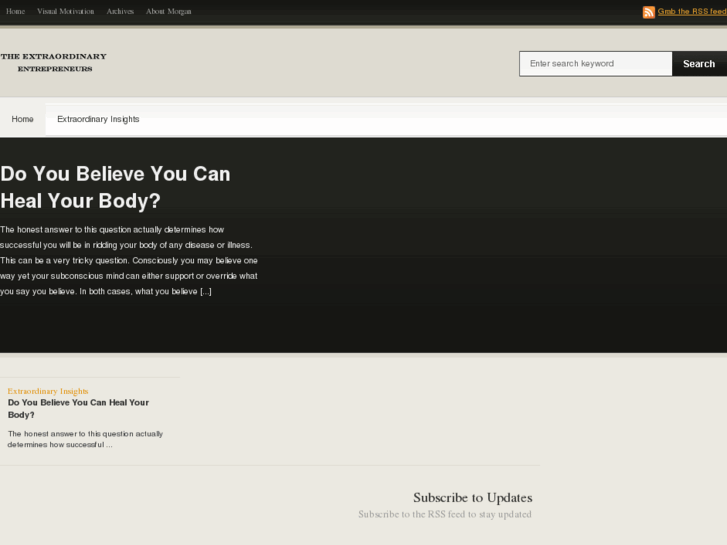This screenshot has height=545, width=727.
Task: Open the Archives page
Action: point(120,12)
